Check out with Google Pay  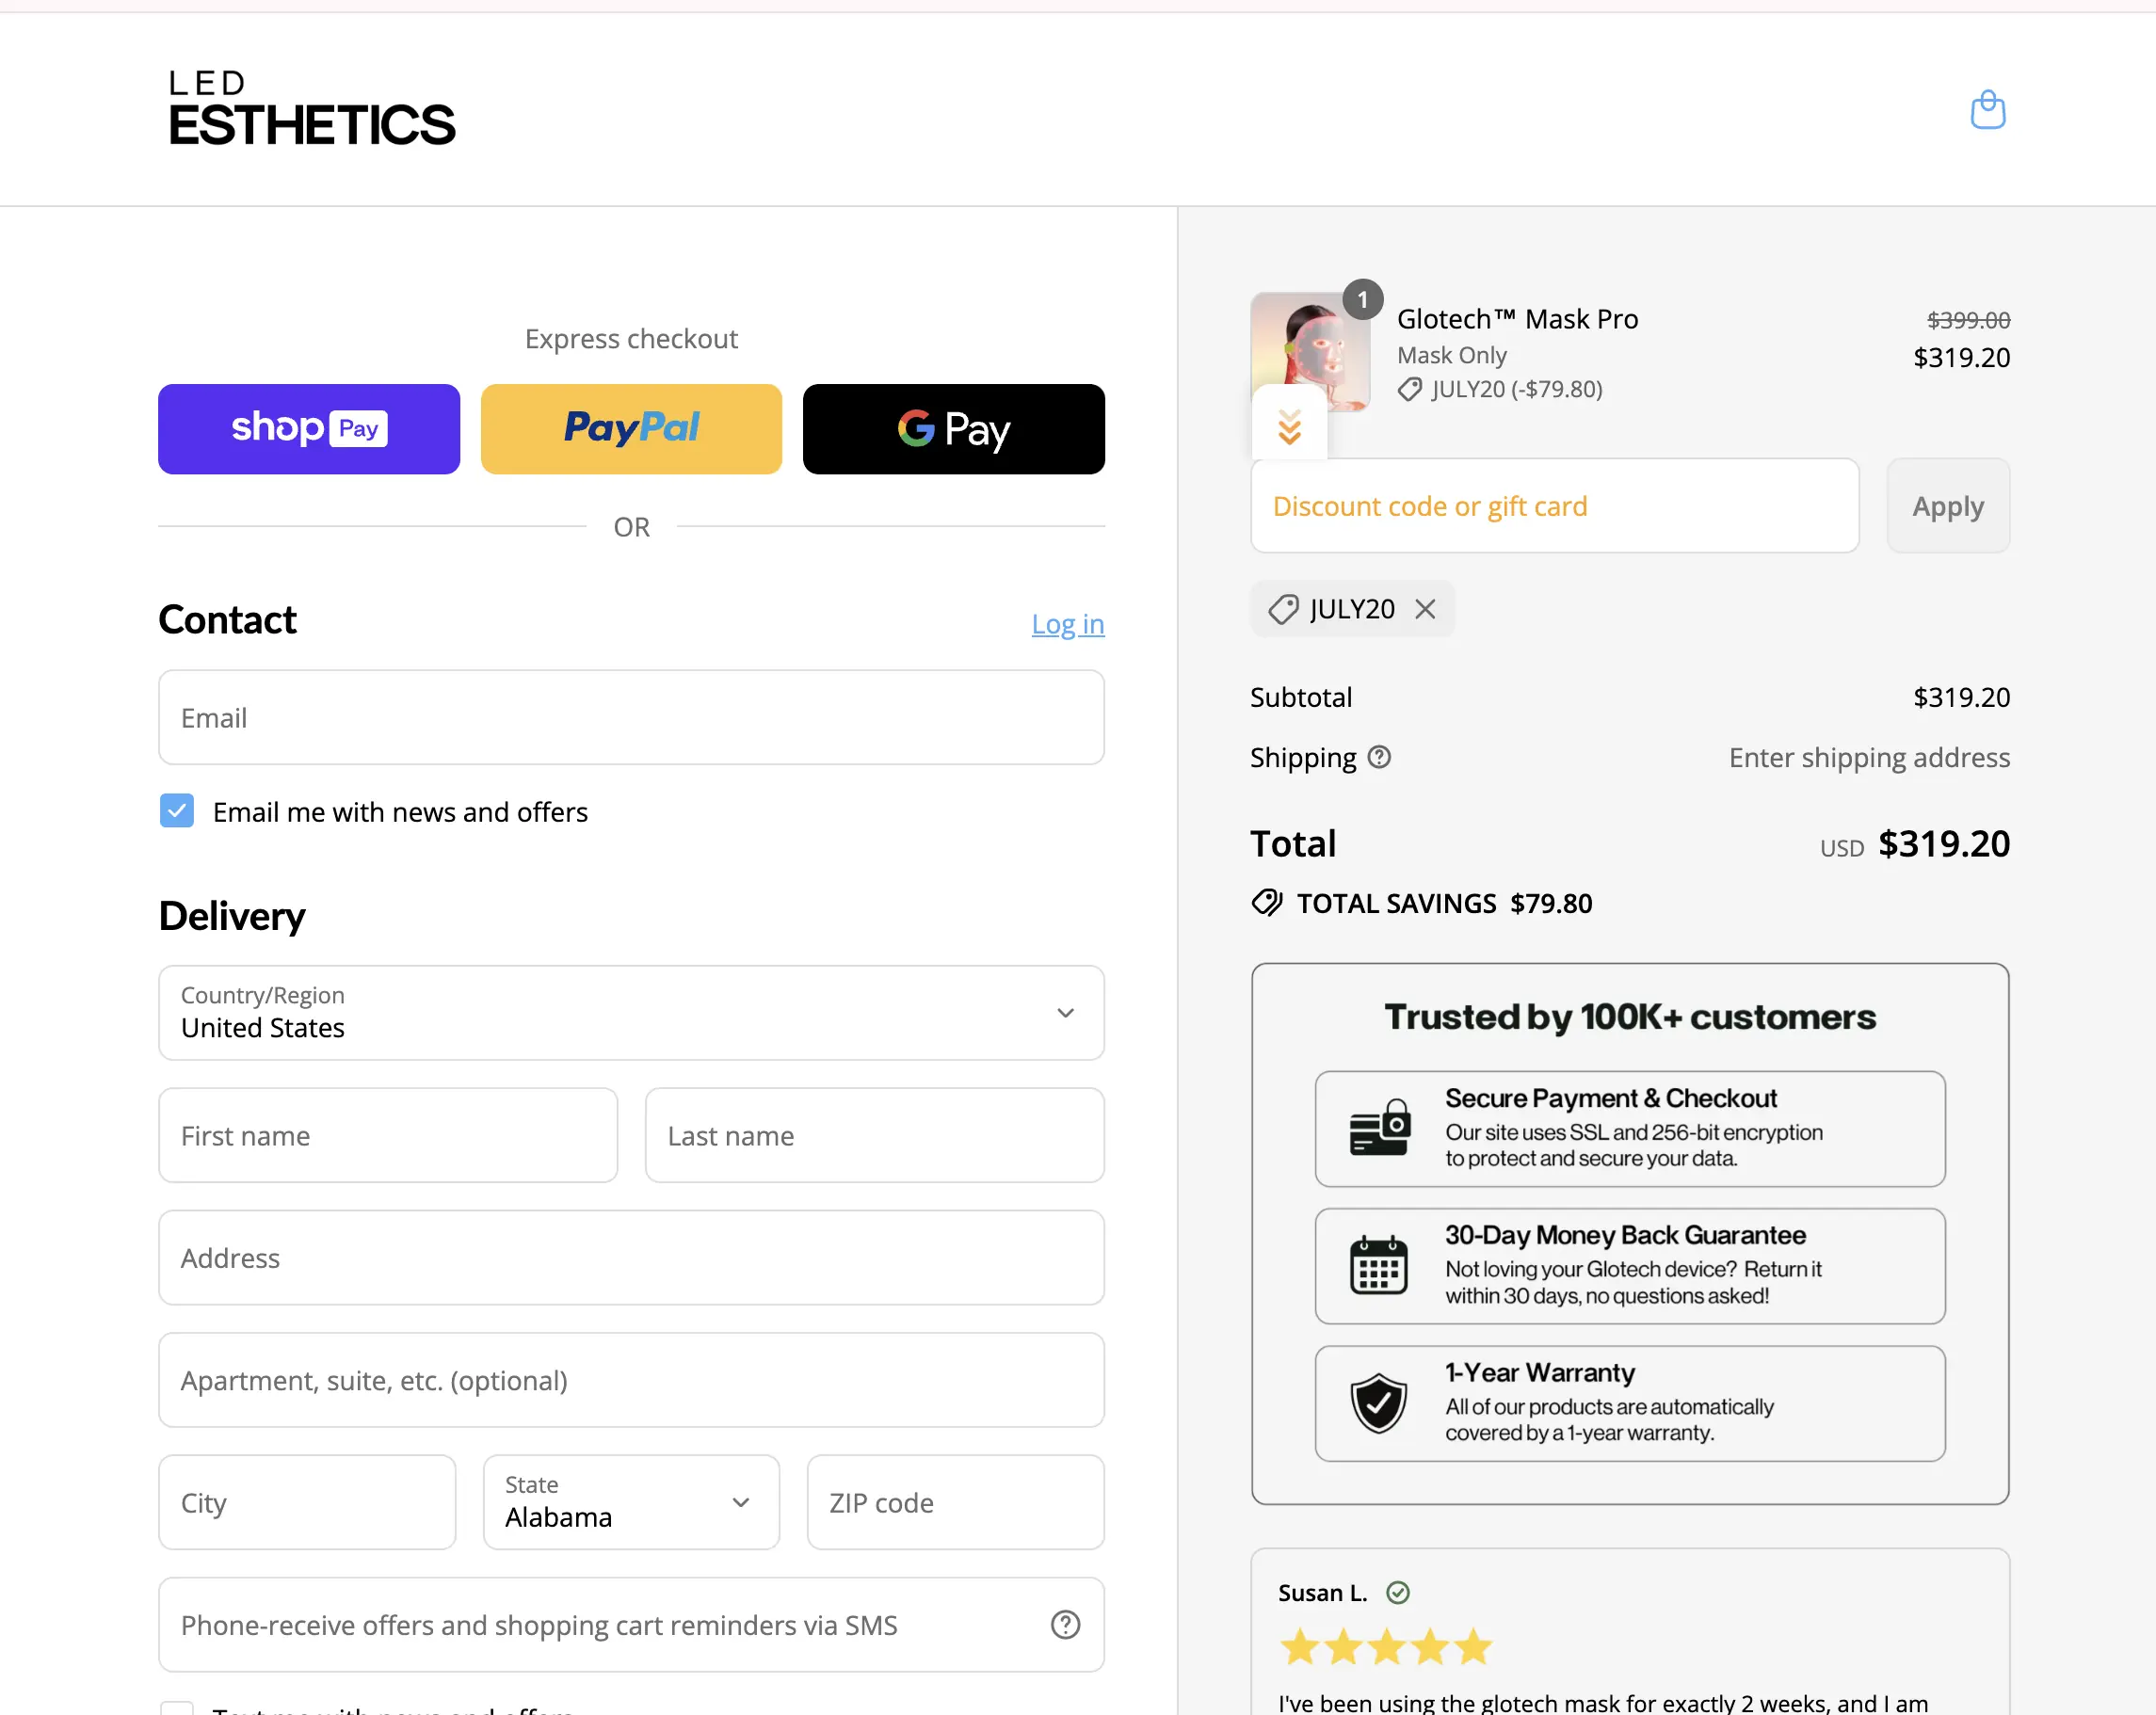pos(953,429)
